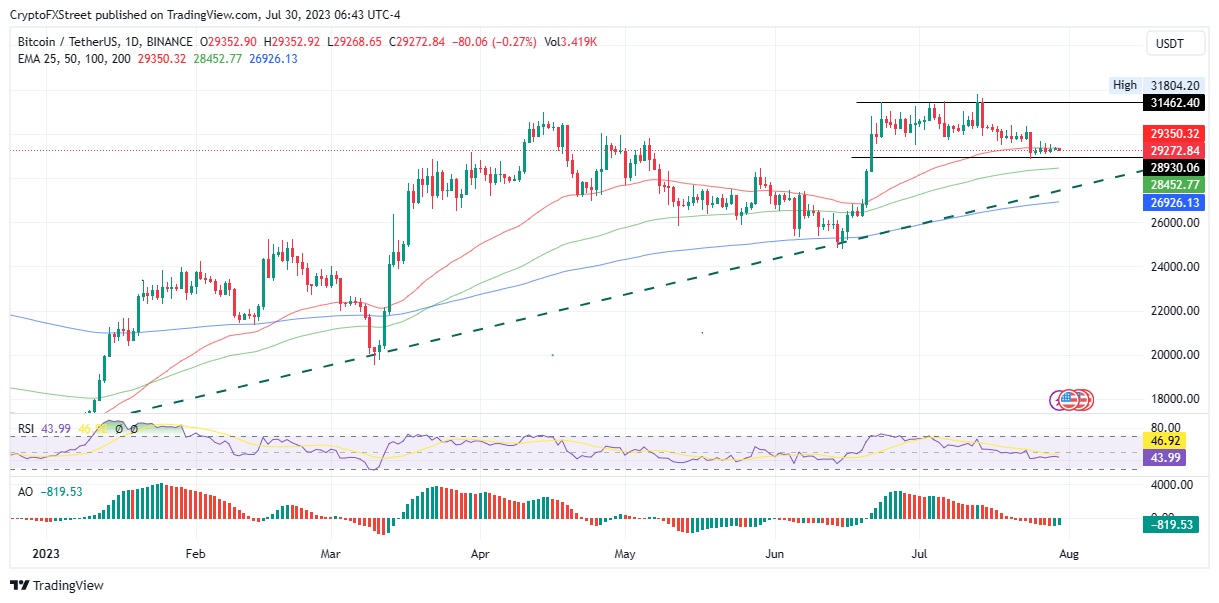This screenshot has width=1219, height=603.
Task: Click the -819.53 AO value tag
Action: point(1171,522)
